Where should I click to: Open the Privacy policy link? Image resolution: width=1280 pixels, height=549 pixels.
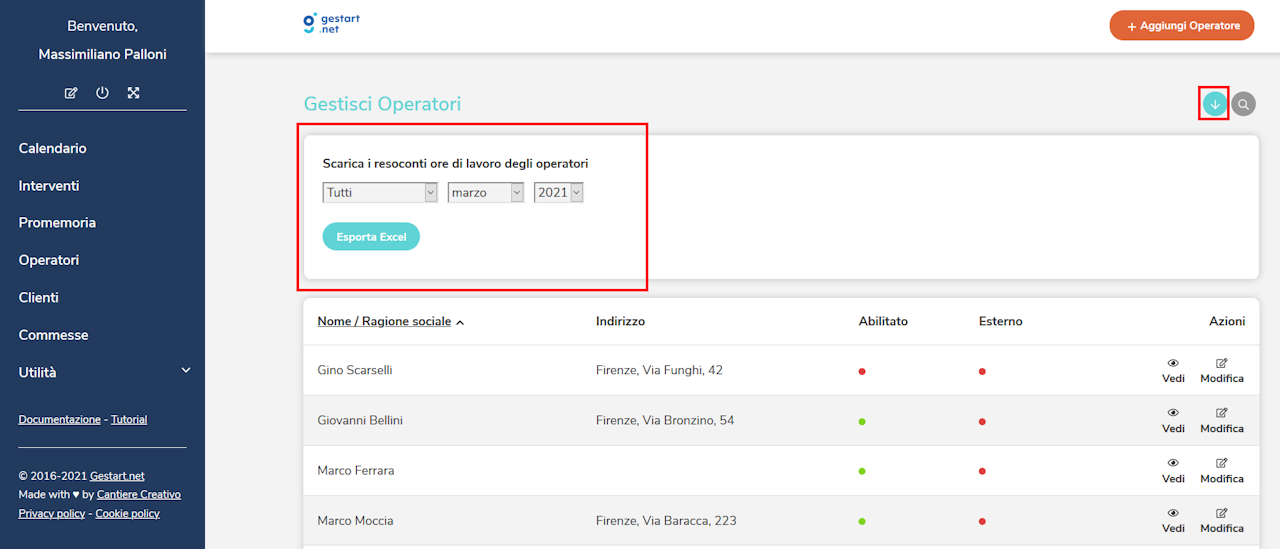(51, 513)
